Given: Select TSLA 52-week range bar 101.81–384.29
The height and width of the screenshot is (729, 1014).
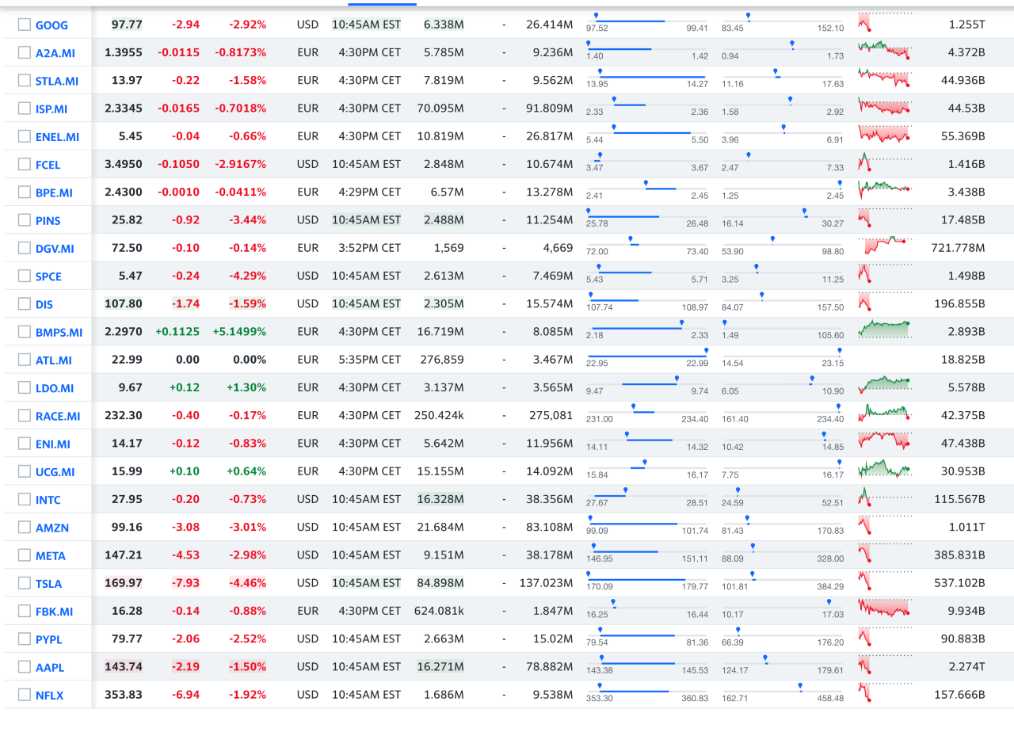Looking at the screenshot, I should point(782,581).
